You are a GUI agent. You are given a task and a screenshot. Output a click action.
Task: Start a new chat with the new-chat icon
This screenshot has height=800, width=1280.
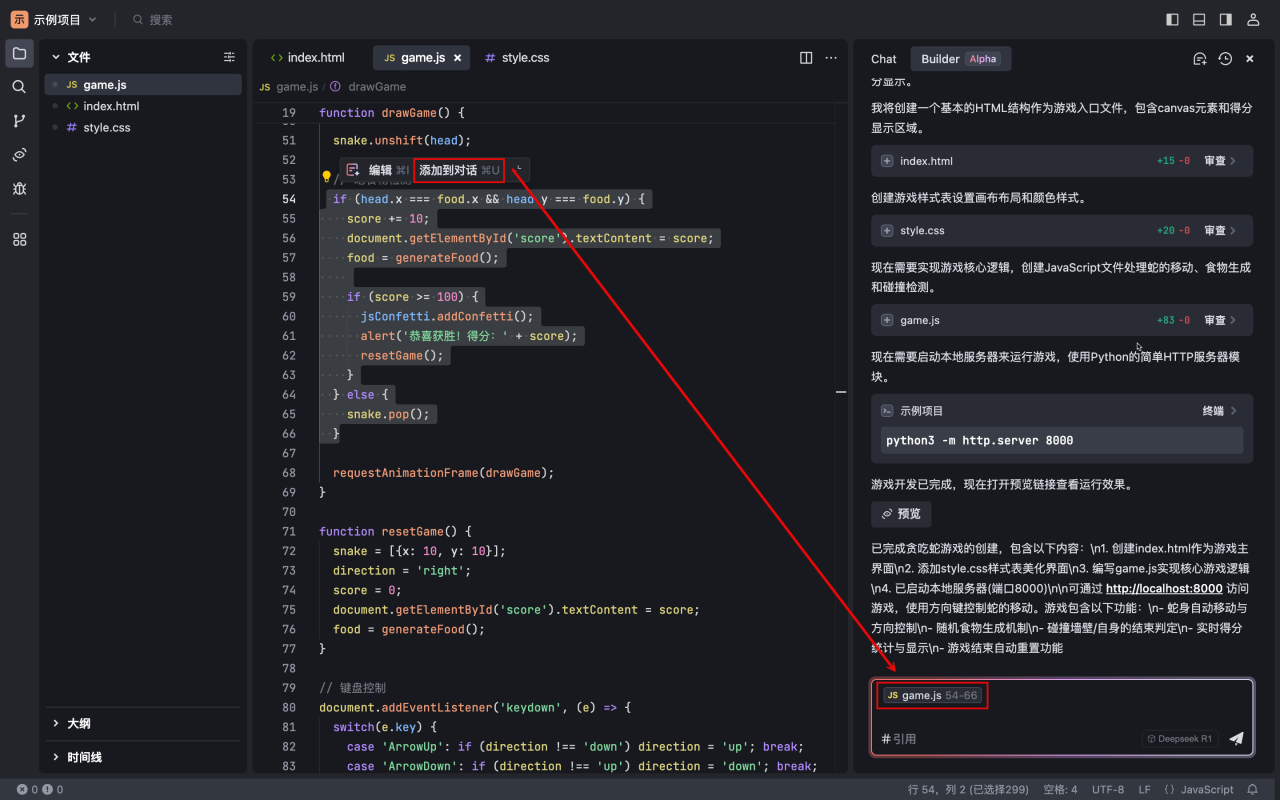pos(1200,58)
